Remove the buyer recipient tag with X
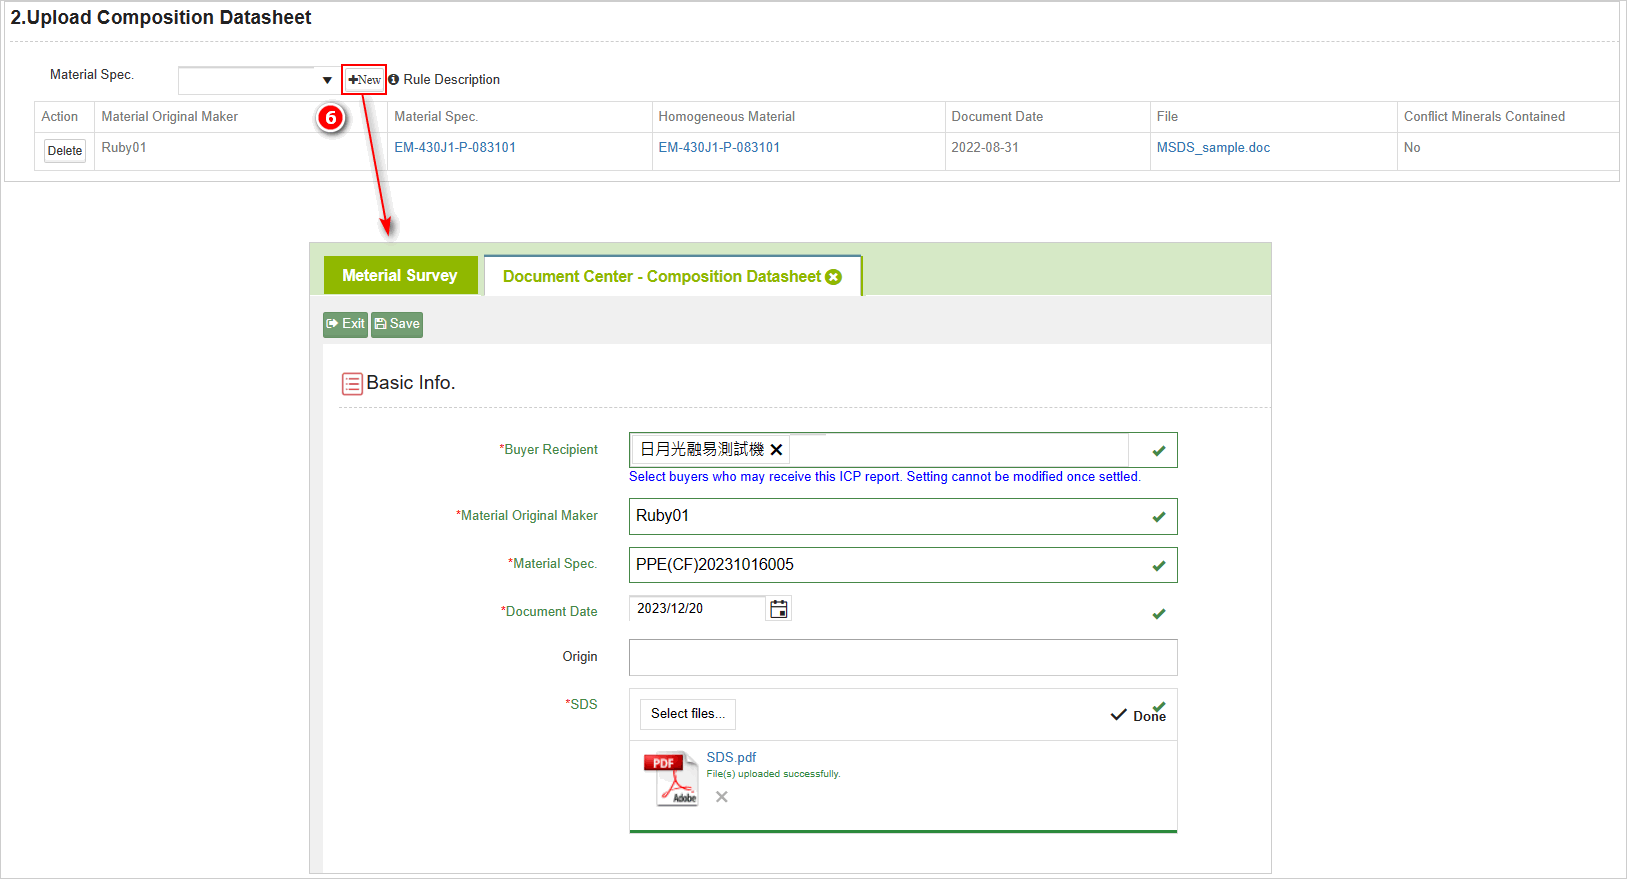 click(x=776, y=450)
